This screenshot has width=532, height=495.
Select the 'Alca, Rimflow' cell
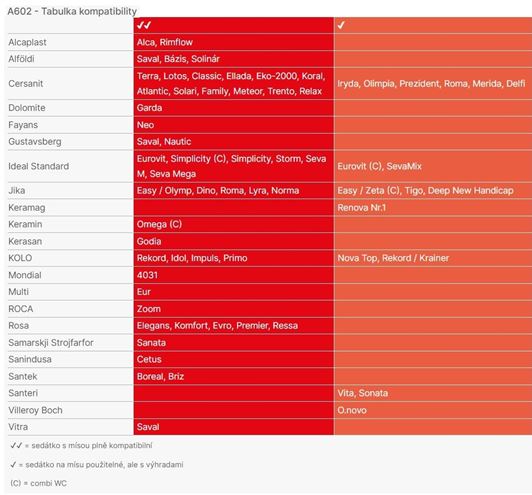point(233,42)
